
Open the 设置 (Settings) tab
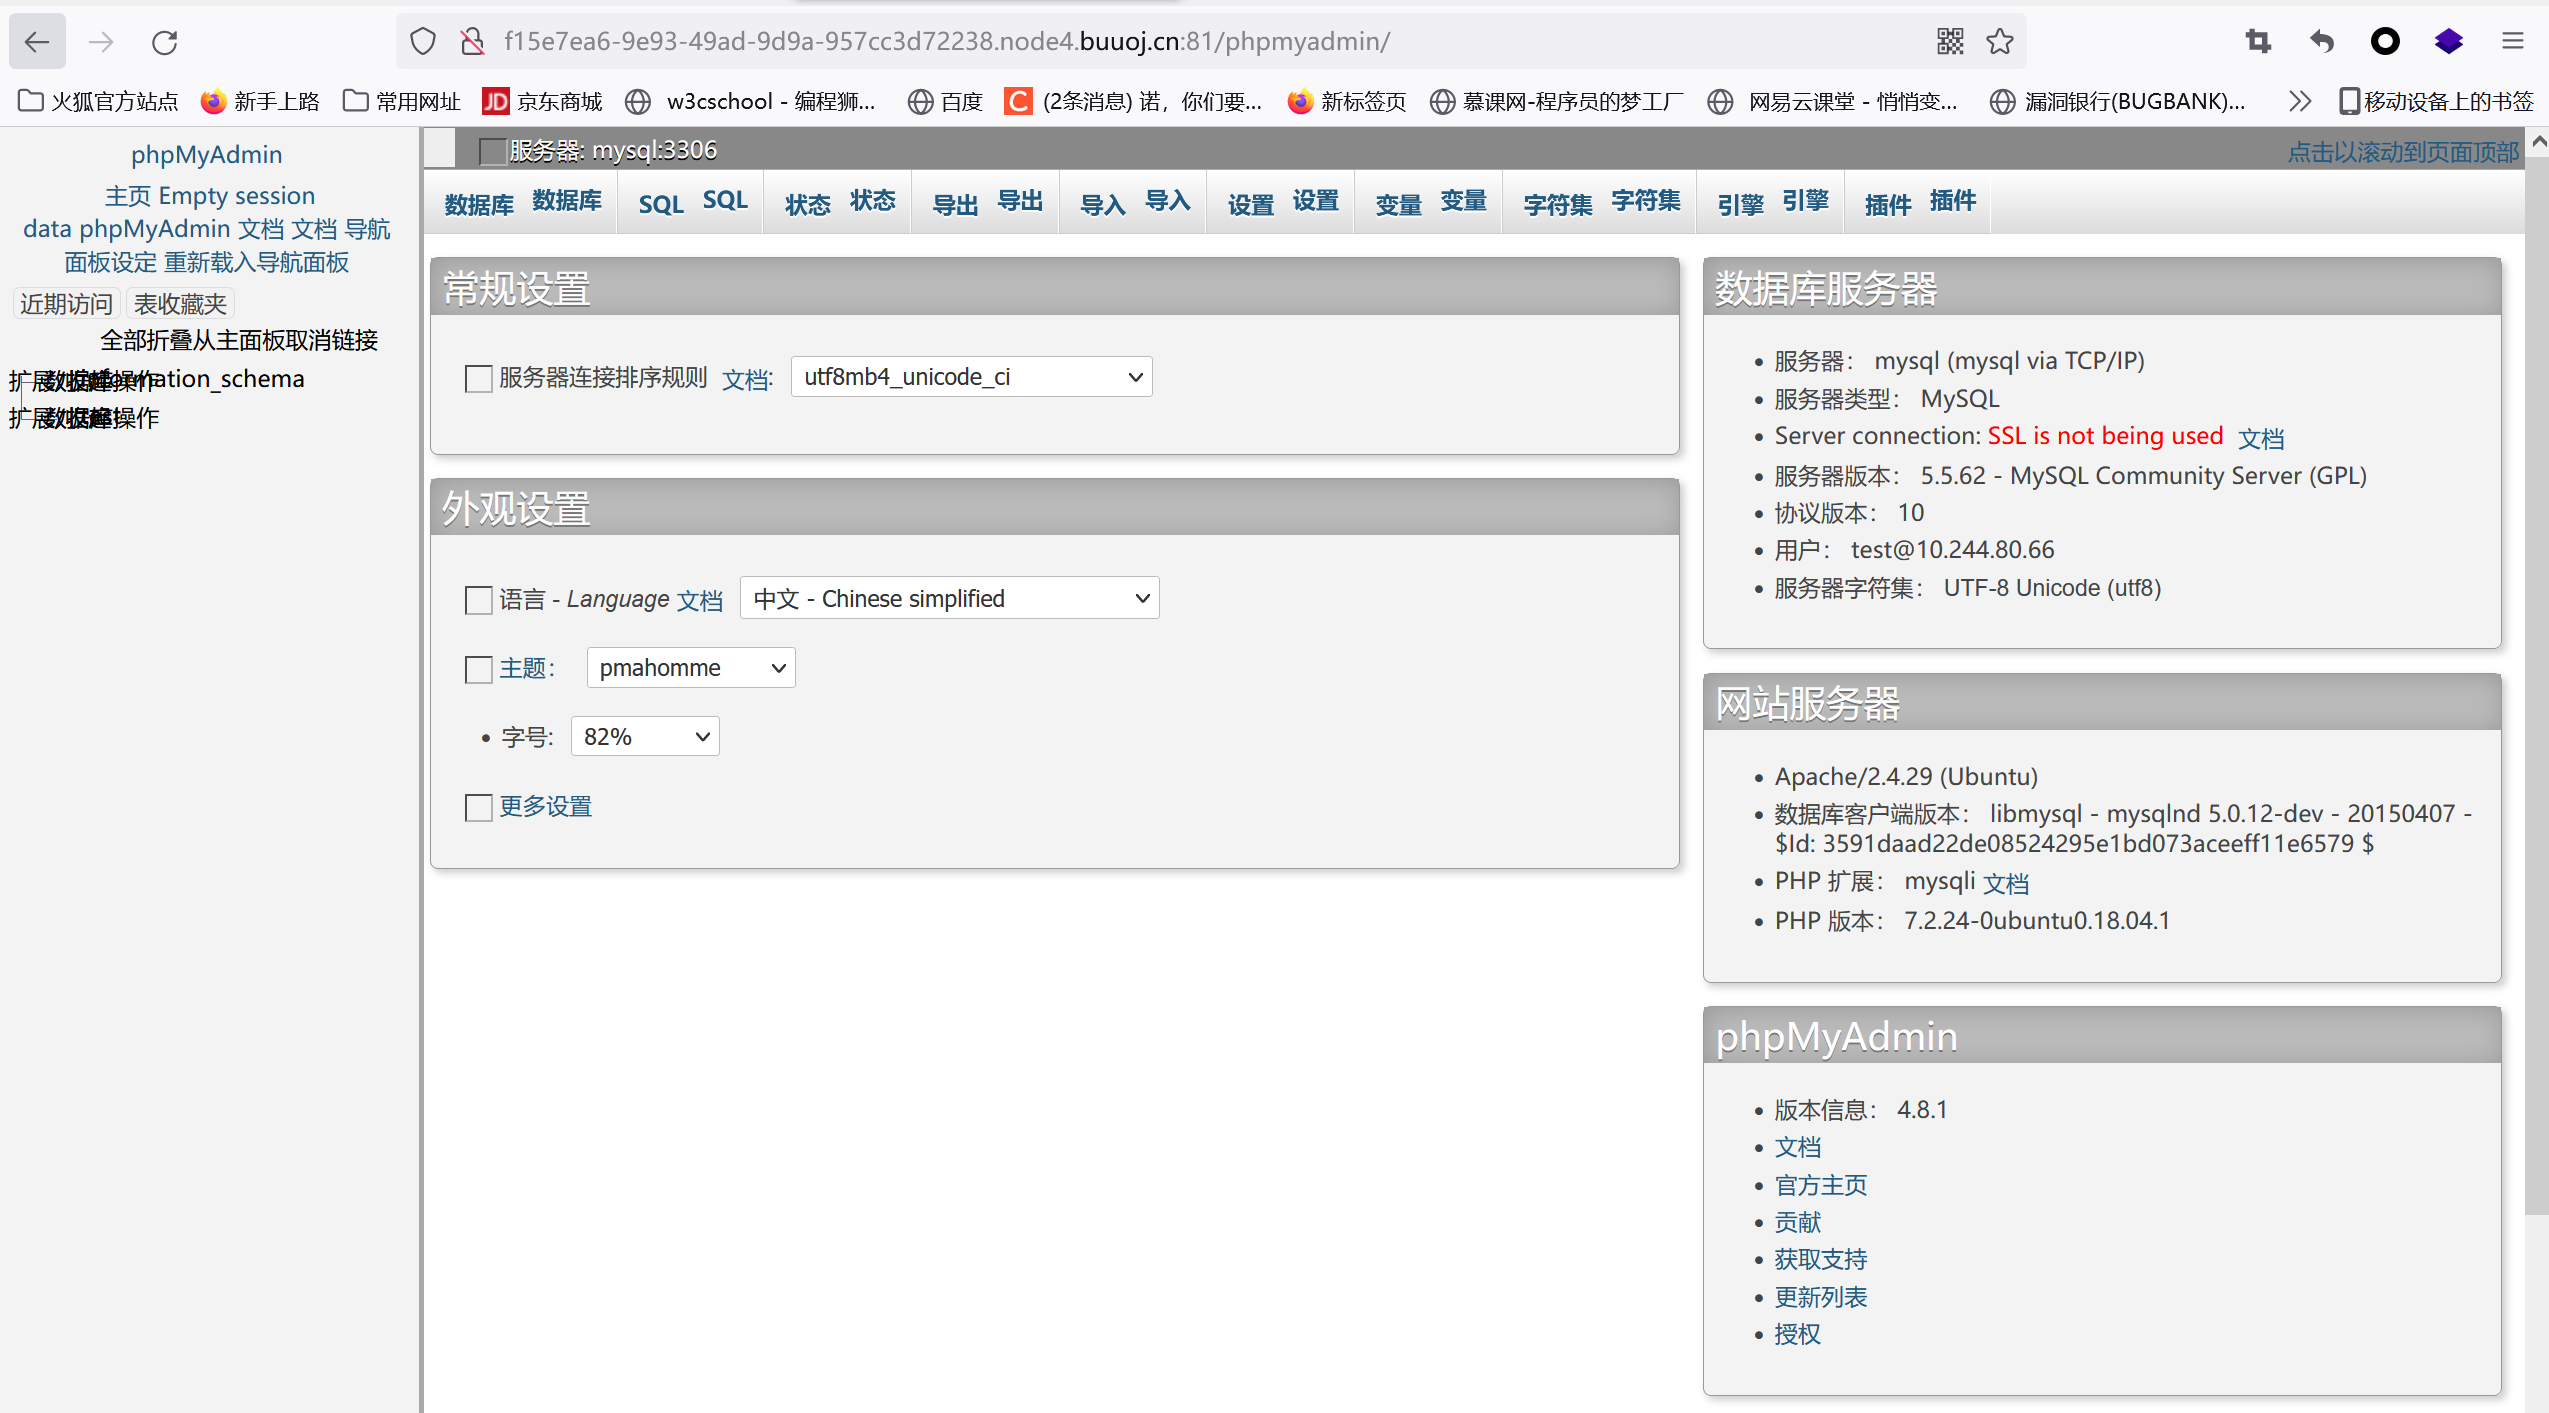(1280, 202)
